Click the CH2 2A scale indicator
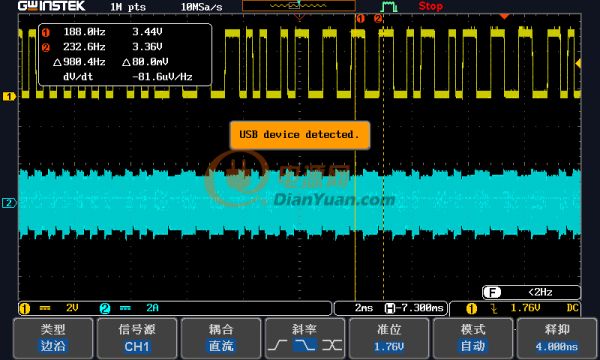The height and width of the screenshot is (360, 600). 129,308
